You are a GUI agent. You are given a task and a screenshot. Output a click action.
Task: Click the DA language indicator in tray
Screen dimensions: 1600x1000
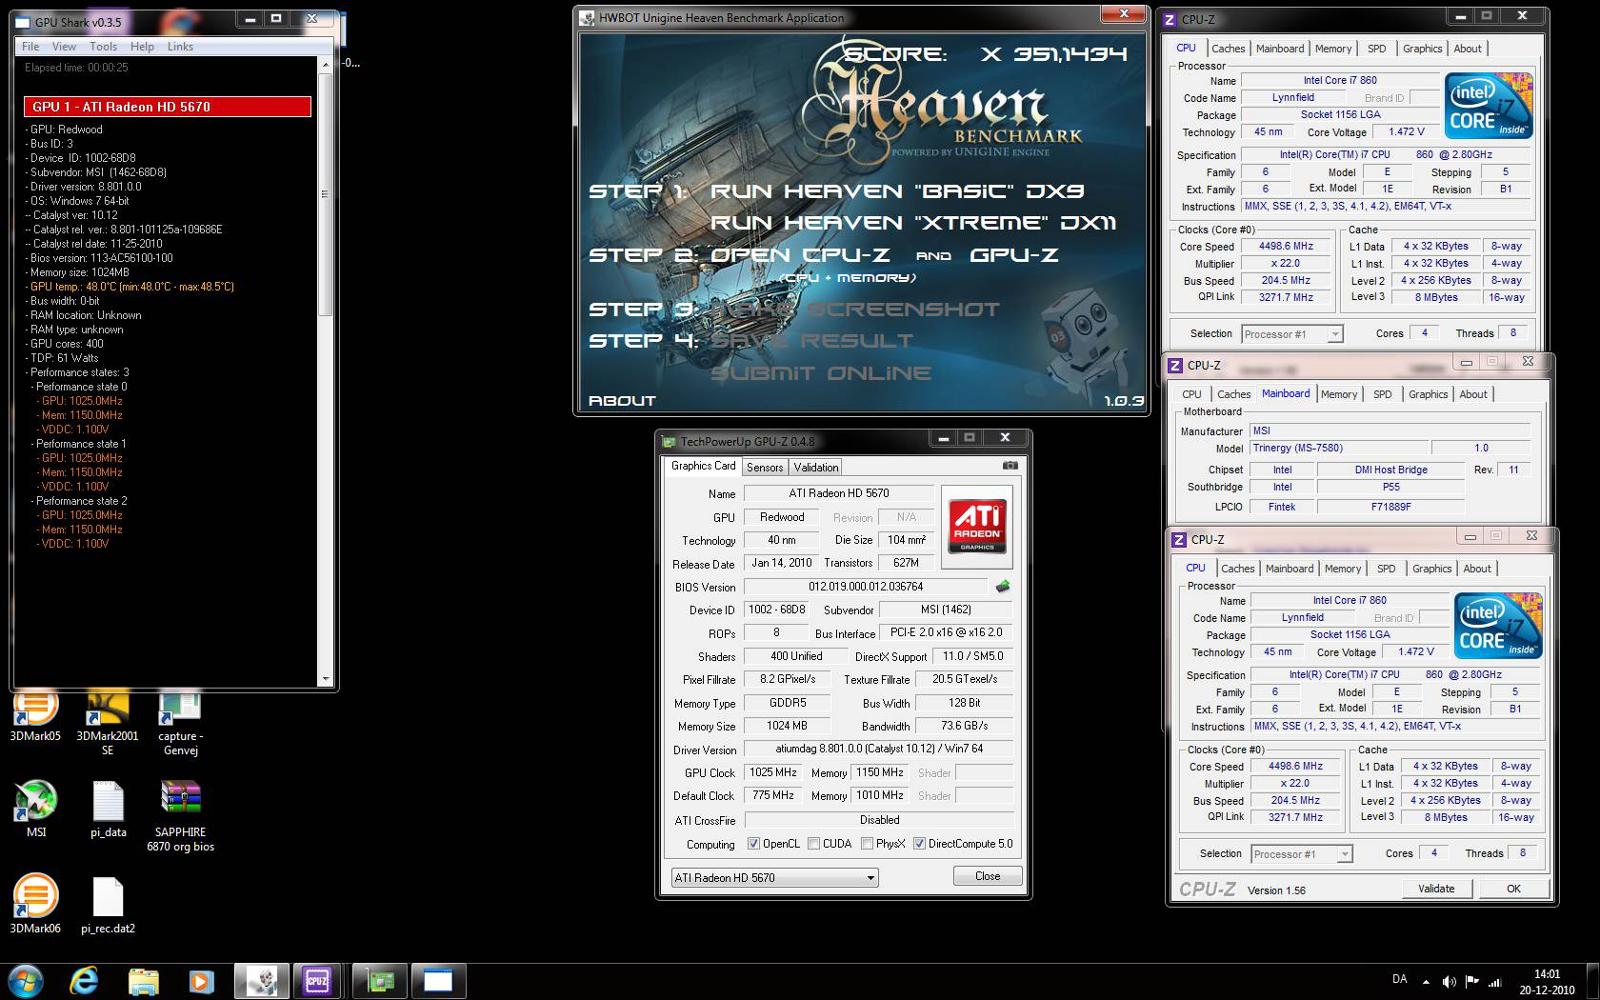(x=1399, y=979)
